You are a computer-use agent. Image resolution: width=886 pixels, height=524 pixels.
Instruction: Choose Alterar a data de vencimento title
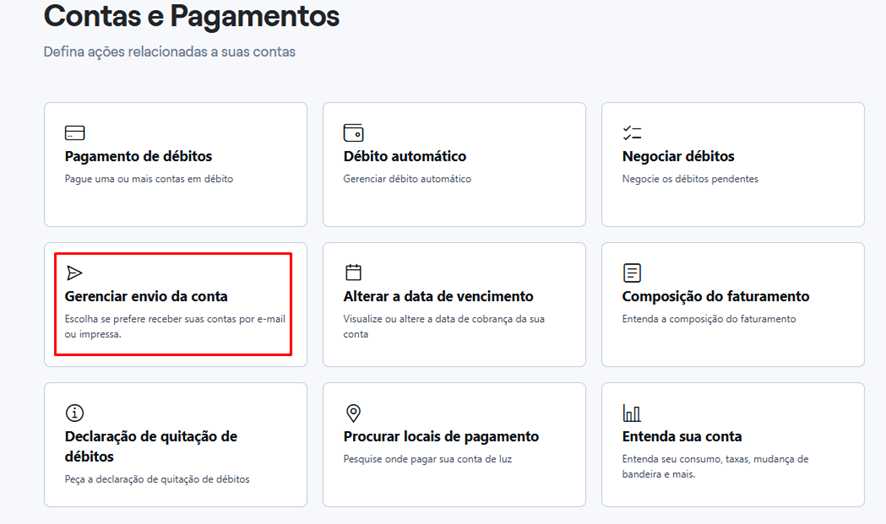(x=438, y=296)
